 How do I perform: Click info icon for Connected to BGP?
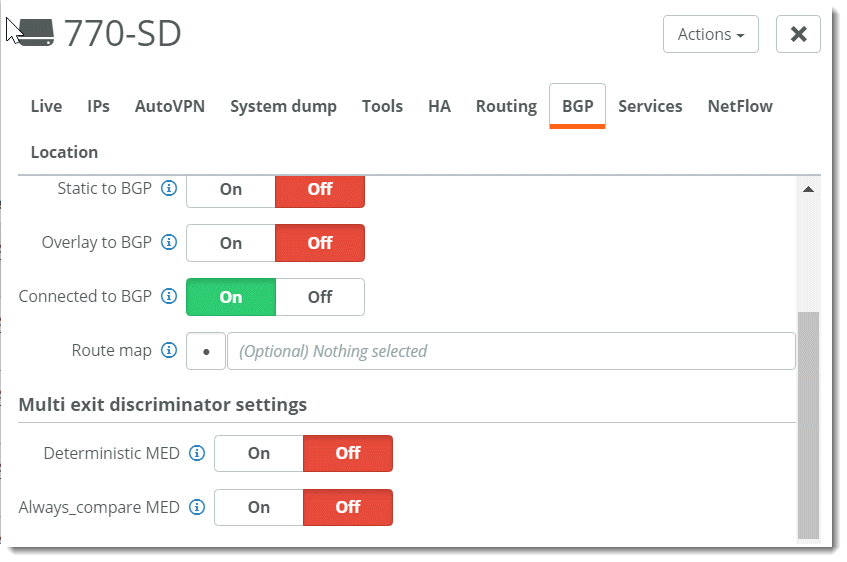(169, 296)
